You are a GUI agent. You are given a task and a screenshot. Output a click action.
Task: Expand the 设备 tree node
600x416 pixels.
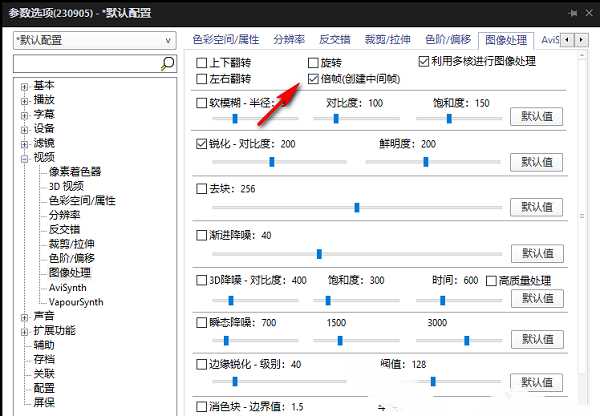coord(24,130)
